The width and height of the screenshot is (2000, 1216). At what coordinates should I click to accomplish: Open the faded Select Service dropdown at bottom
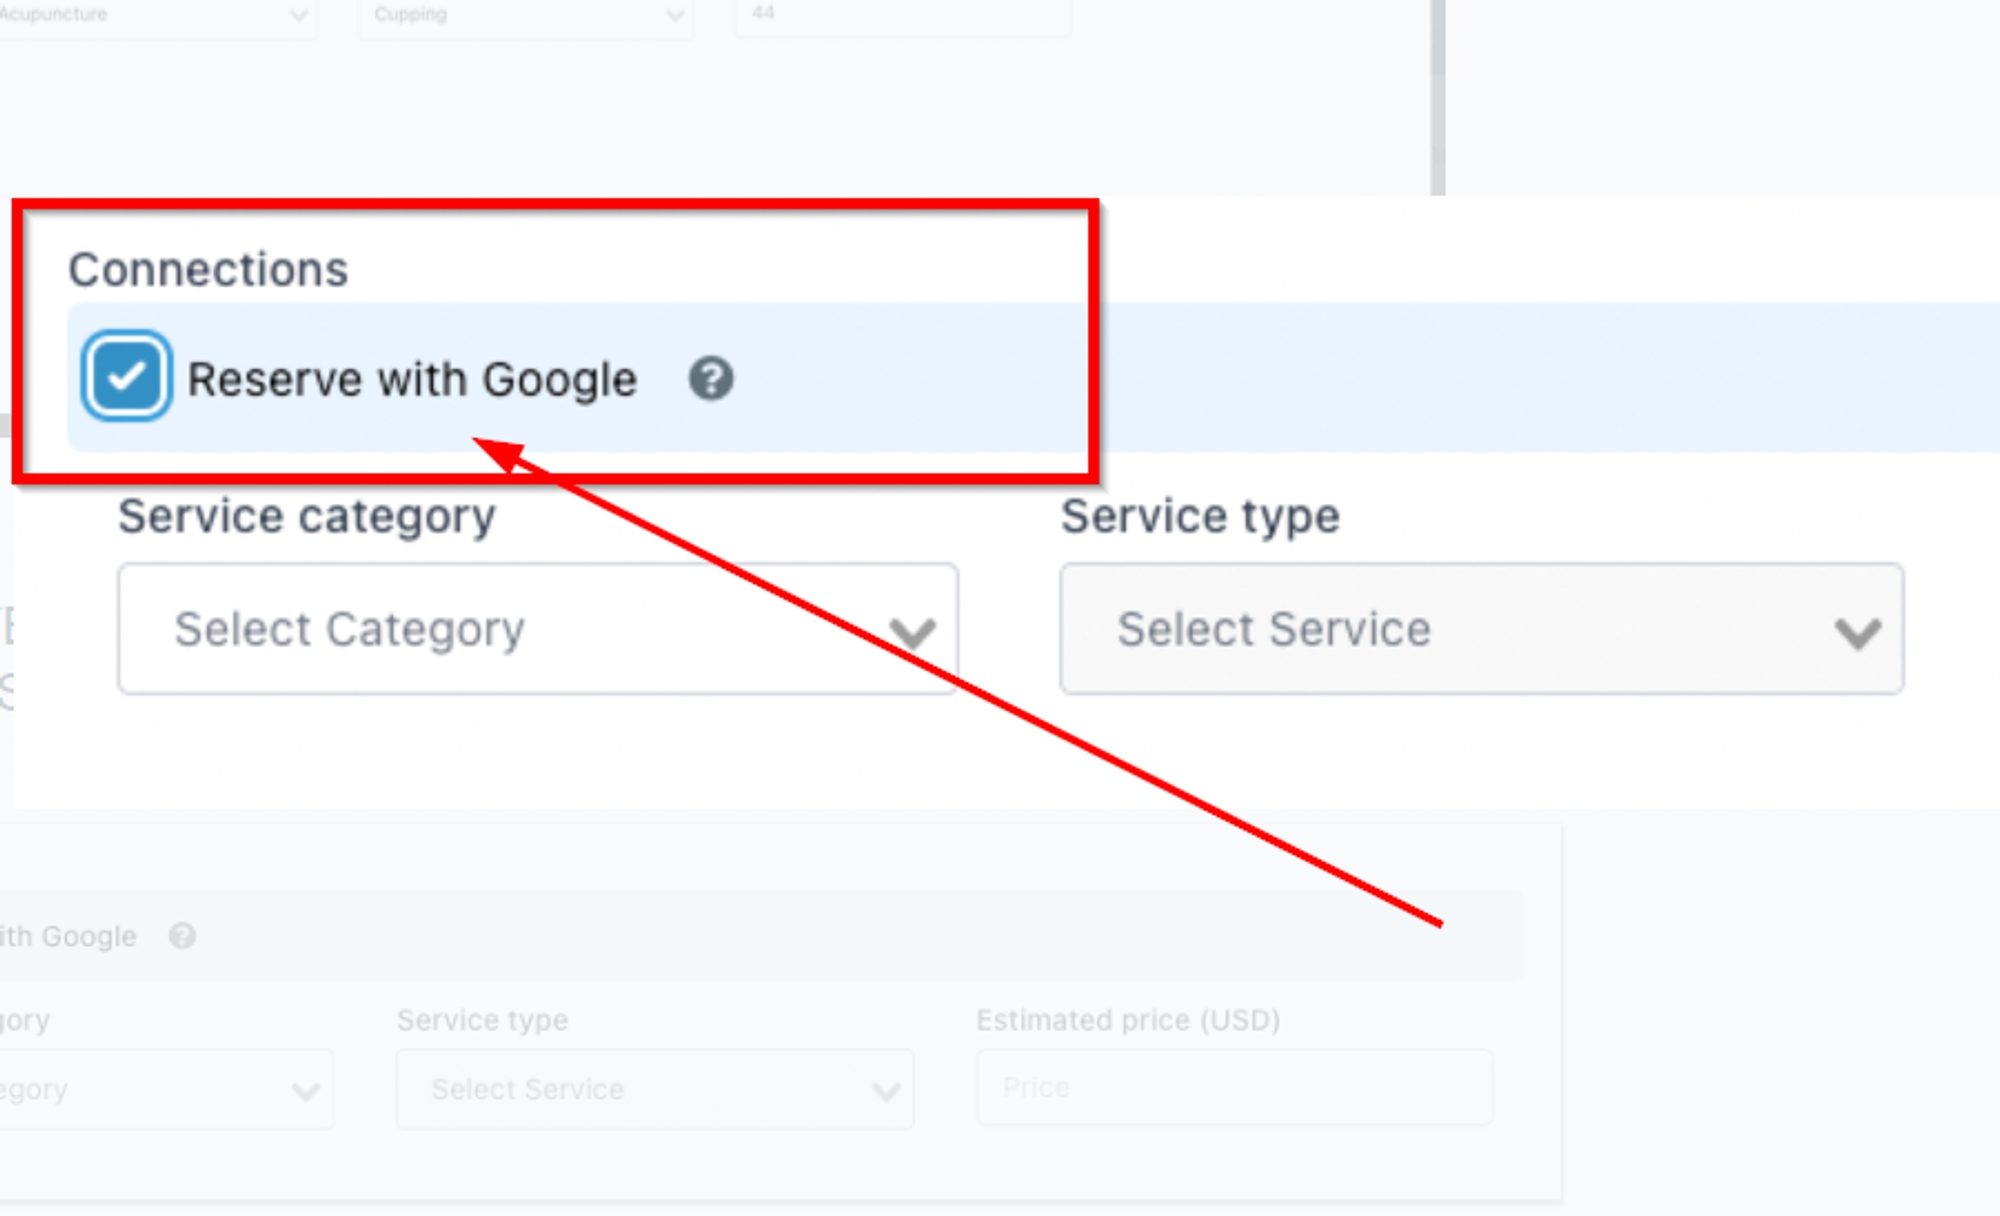(x=655, y=1089)
